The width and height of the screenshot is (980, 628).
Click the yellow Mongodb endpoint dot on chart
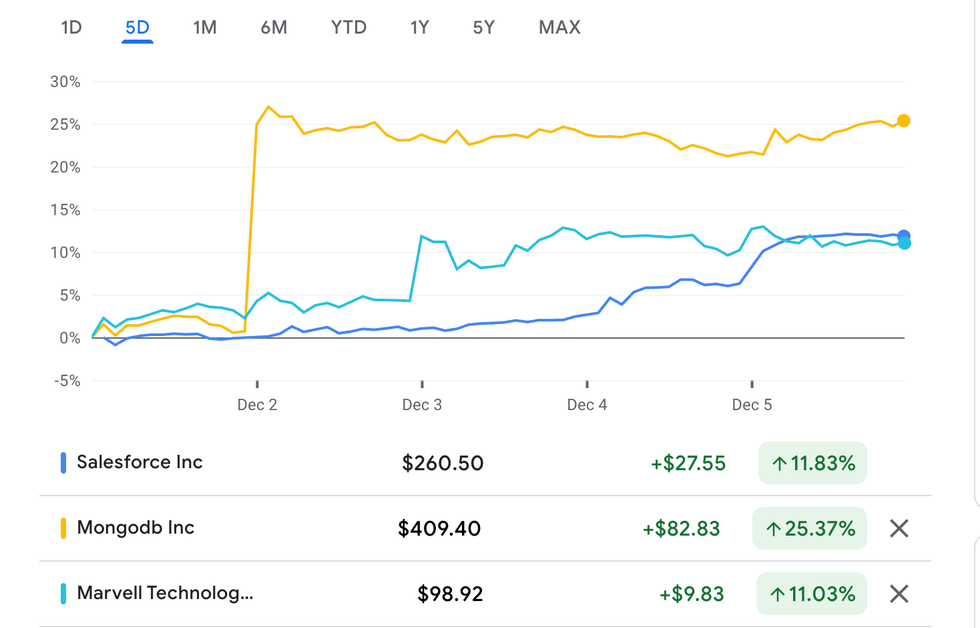(904, 121)
